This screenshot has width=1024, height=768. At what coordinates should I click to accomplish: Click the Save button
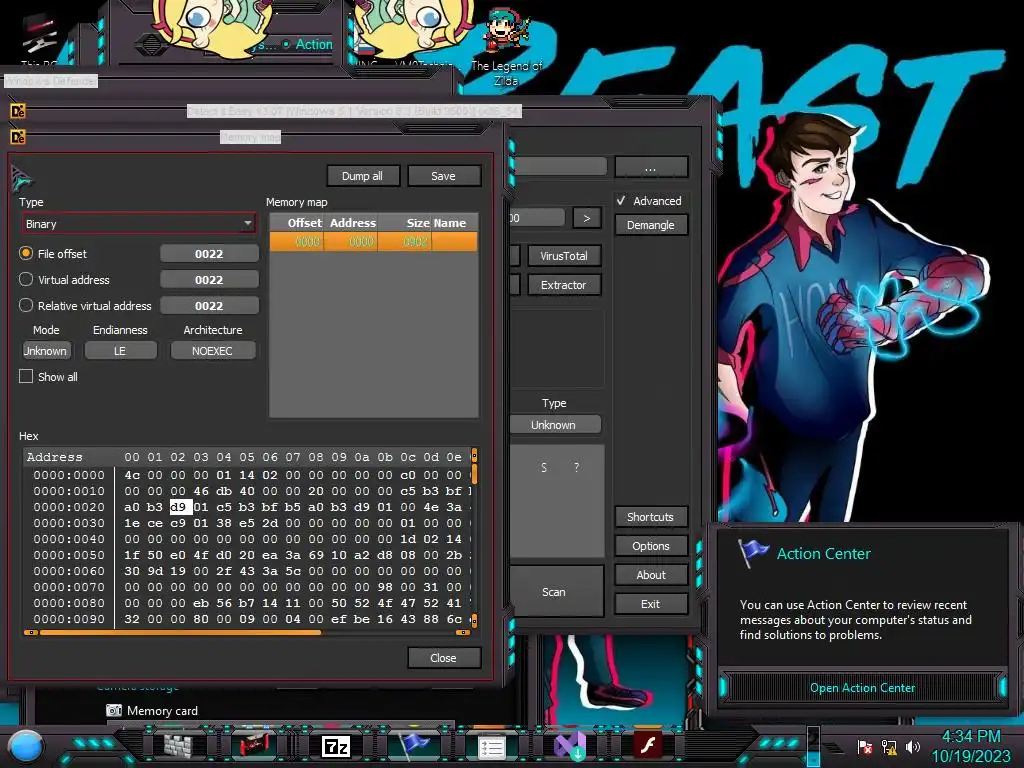[443, 176]
